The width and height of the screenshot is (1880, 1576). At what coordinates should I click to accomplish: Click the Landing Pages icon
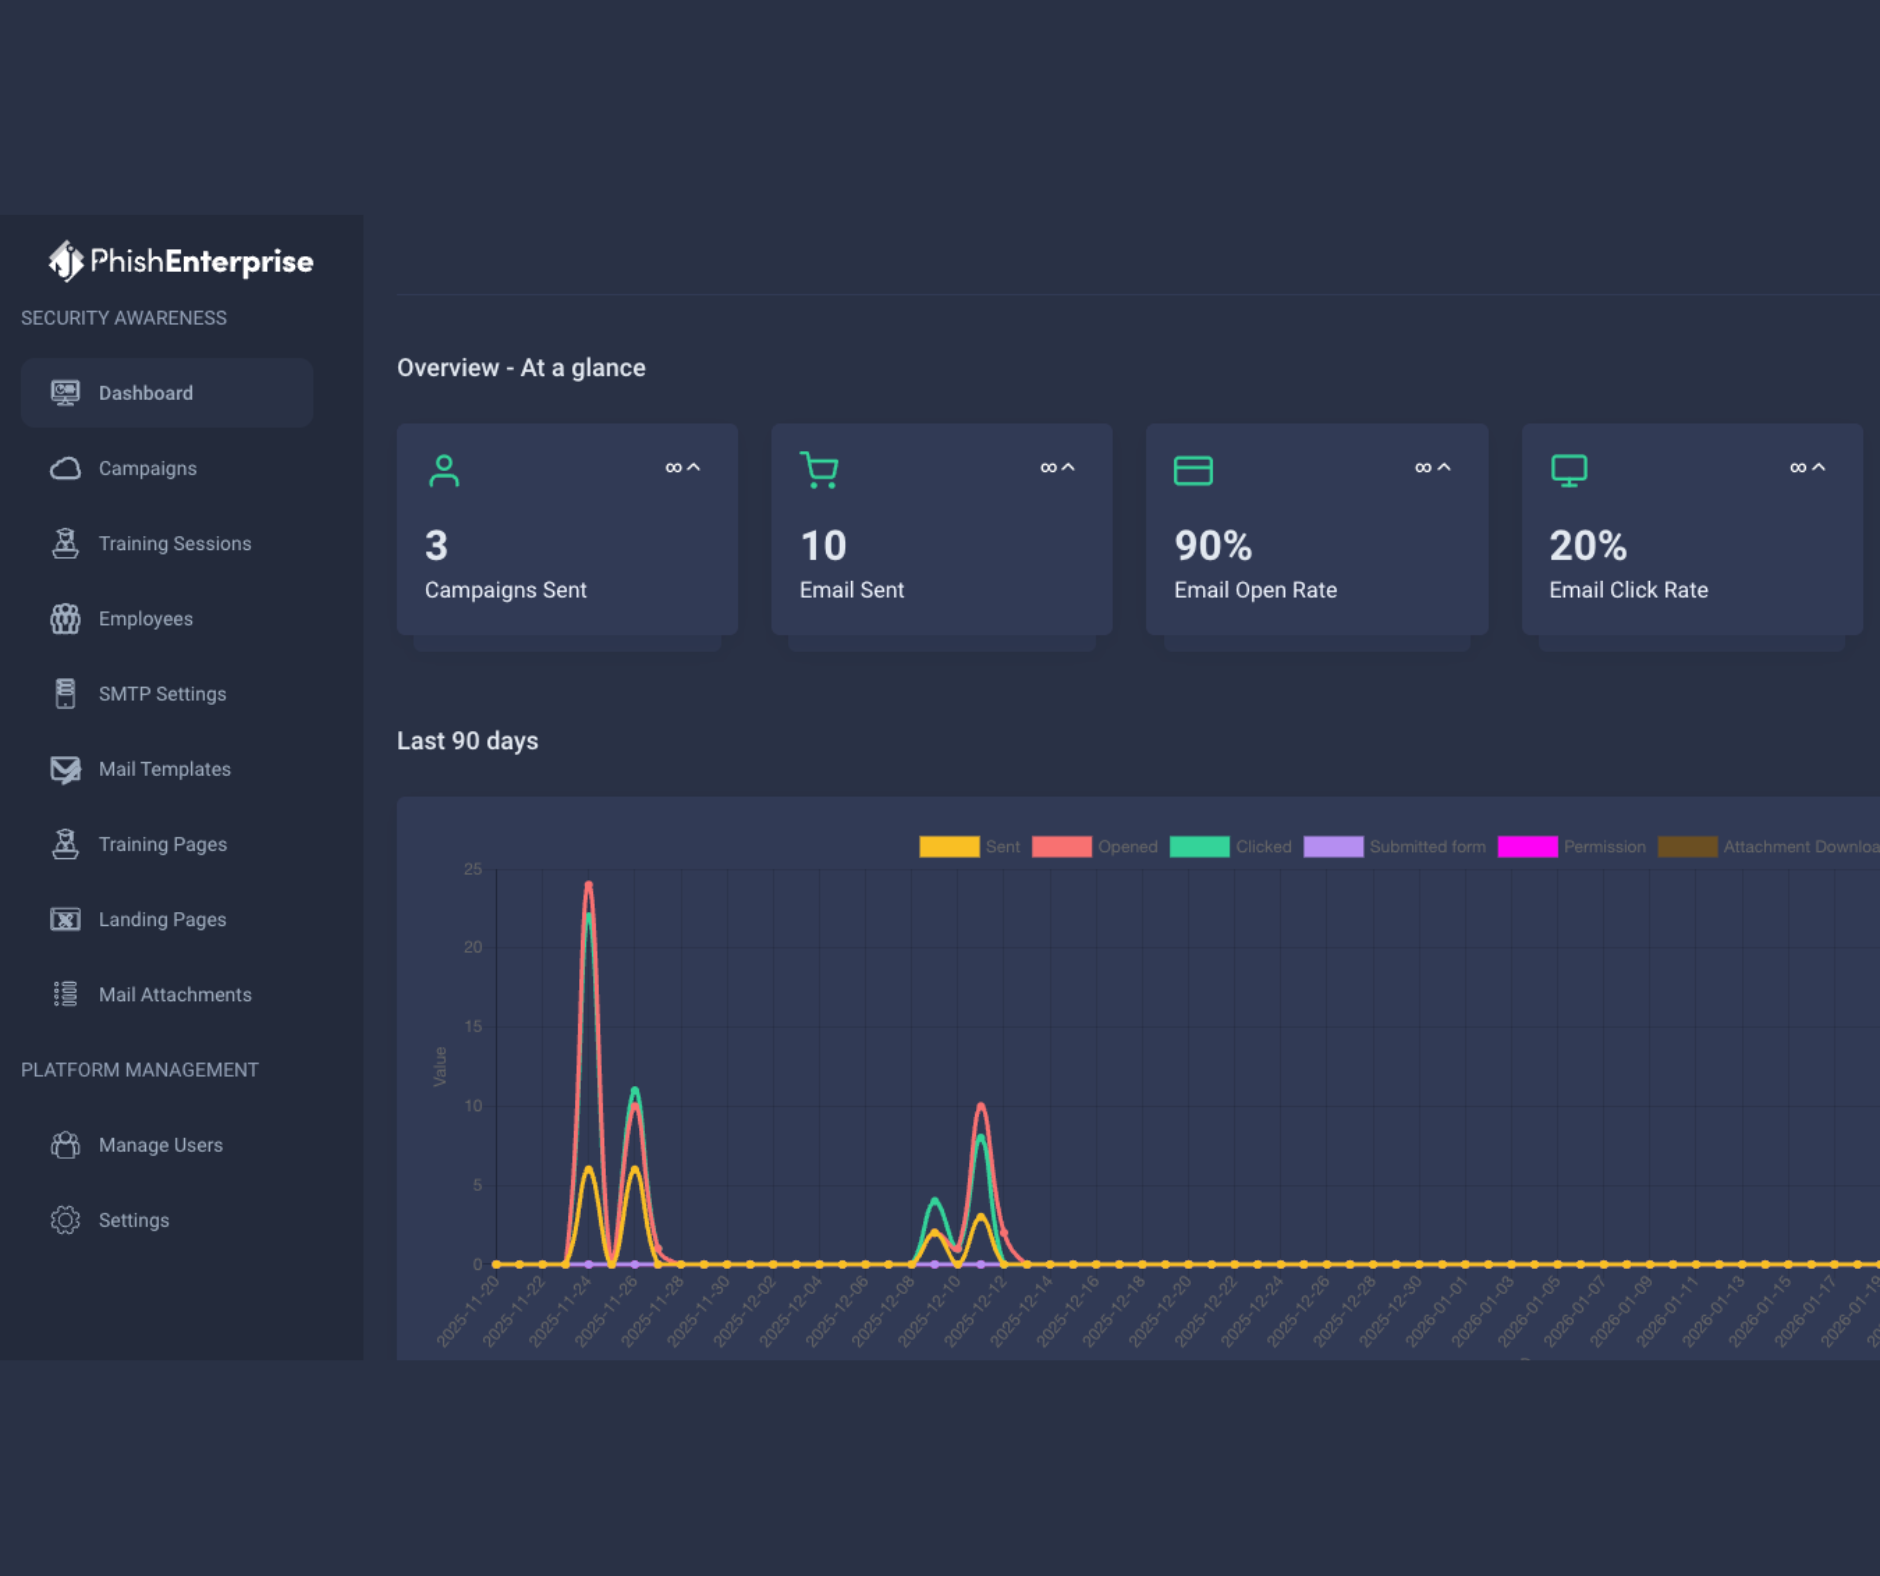(x=64, y=918)
